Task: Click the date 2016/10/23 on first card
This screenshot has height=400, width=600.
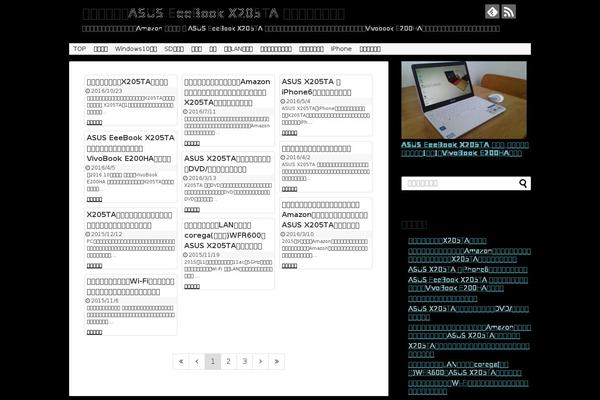Action: pos(106,91)
